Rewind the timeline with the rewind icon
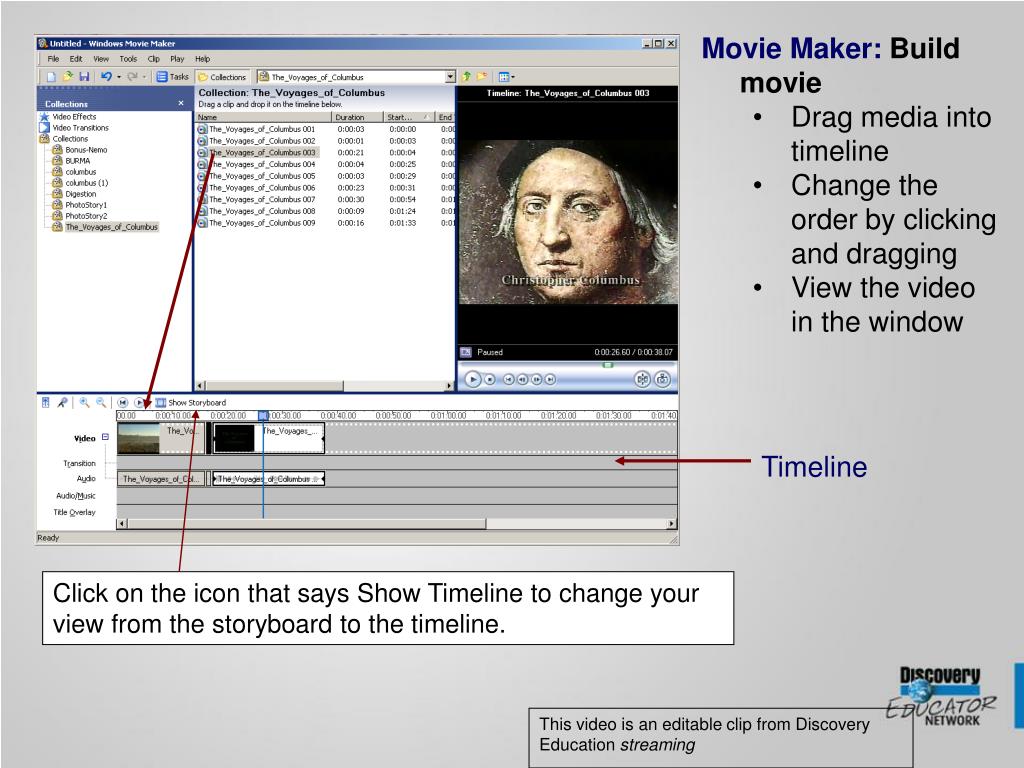The image size is (1024, 768). click(122, 403)
